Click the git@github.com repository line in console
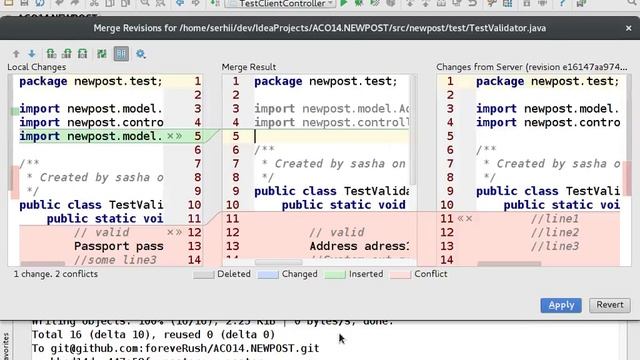640x360 pixels. (x=176, y=349)
